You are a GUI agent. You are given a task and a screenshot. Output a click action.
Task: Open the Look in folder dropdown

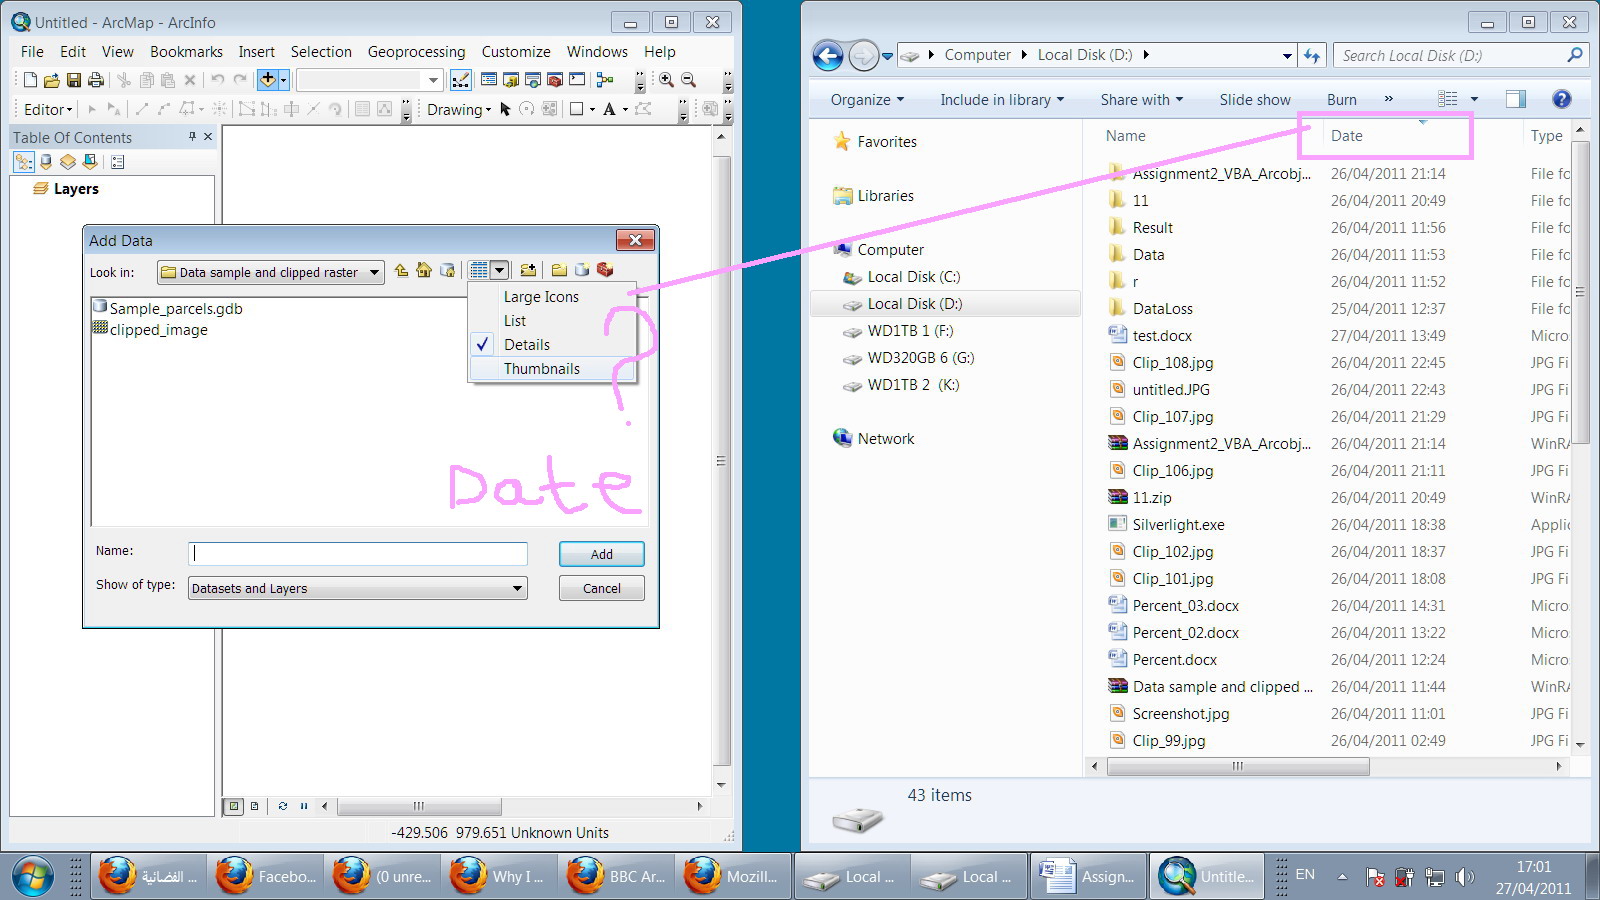[x=374, y=272]
